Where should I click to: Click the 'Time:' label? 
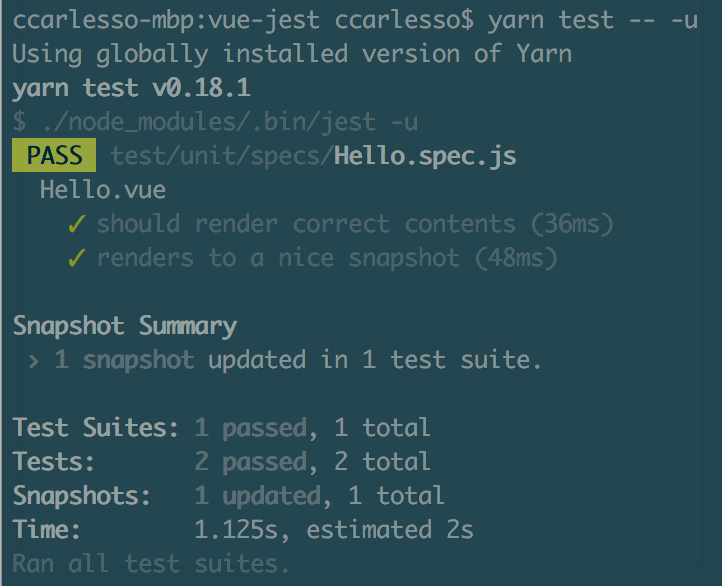tap(47, 530)
